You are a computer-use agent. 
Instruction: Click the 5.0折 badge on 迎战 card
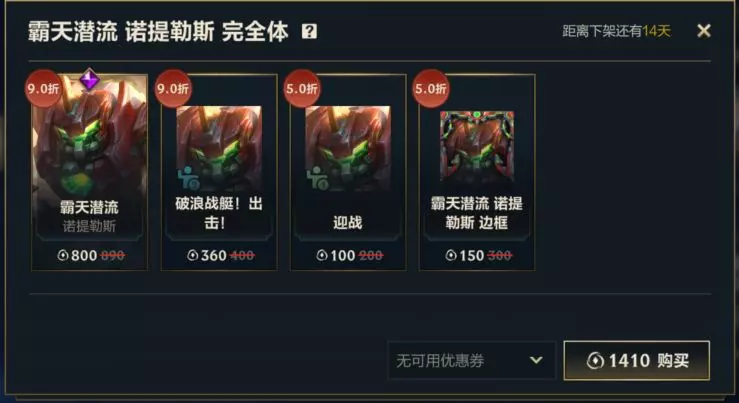(302, 89)
